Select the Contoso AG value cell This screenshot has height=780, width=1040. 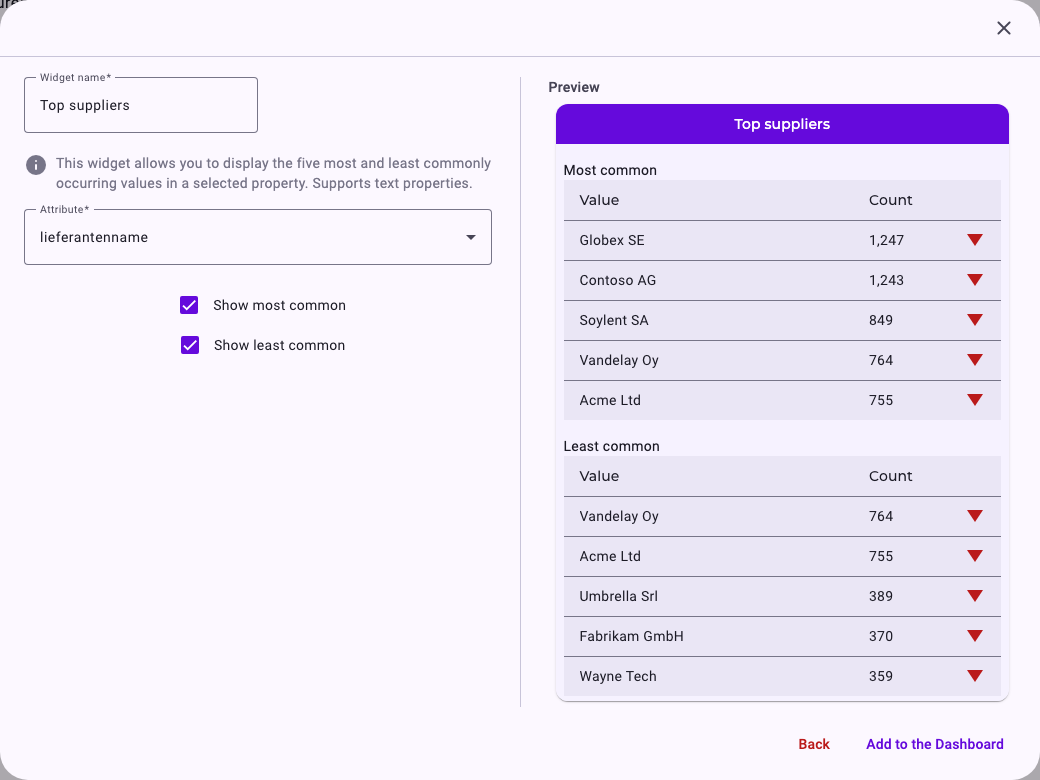pos(618,281)
